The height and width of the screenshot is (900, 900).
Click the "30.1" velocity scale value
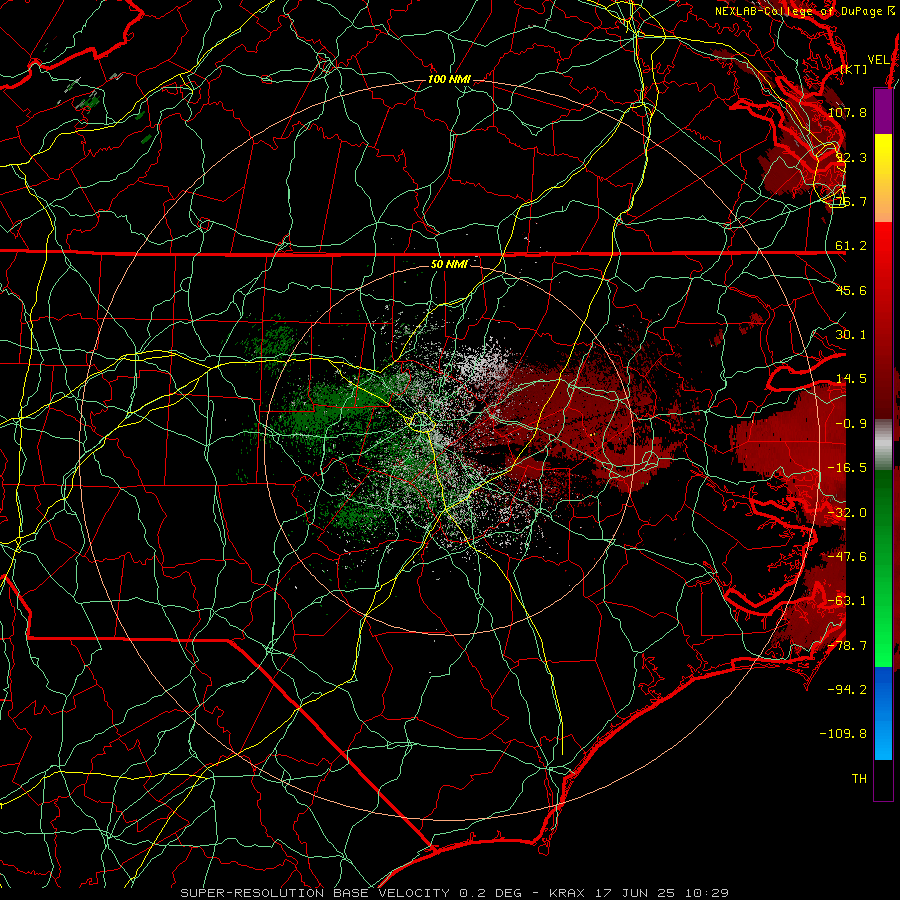[x=851, y=335]
